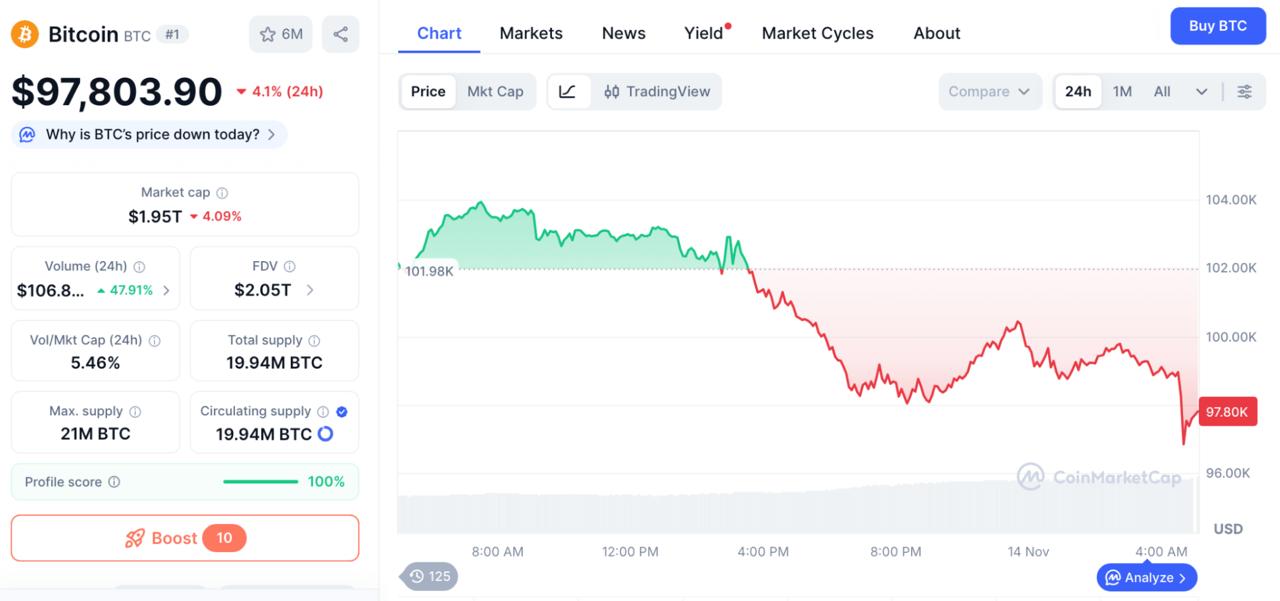Click the Market cap info icon

(x=222, y=193)
